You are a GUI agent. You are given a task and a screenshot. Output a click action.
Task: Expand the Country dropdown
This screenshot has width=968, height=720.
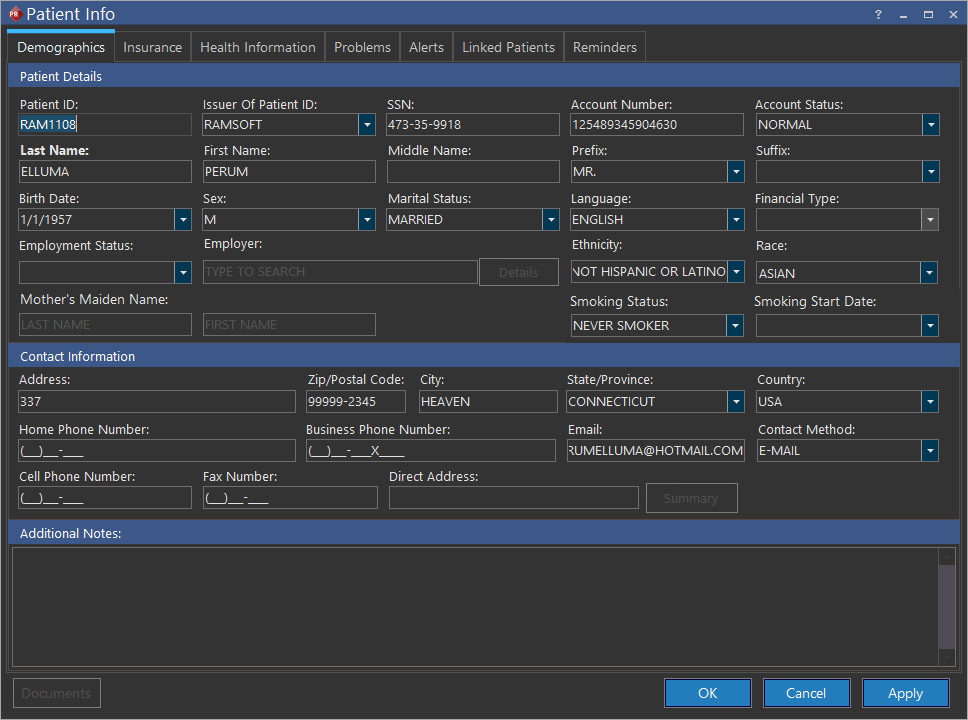930,401
